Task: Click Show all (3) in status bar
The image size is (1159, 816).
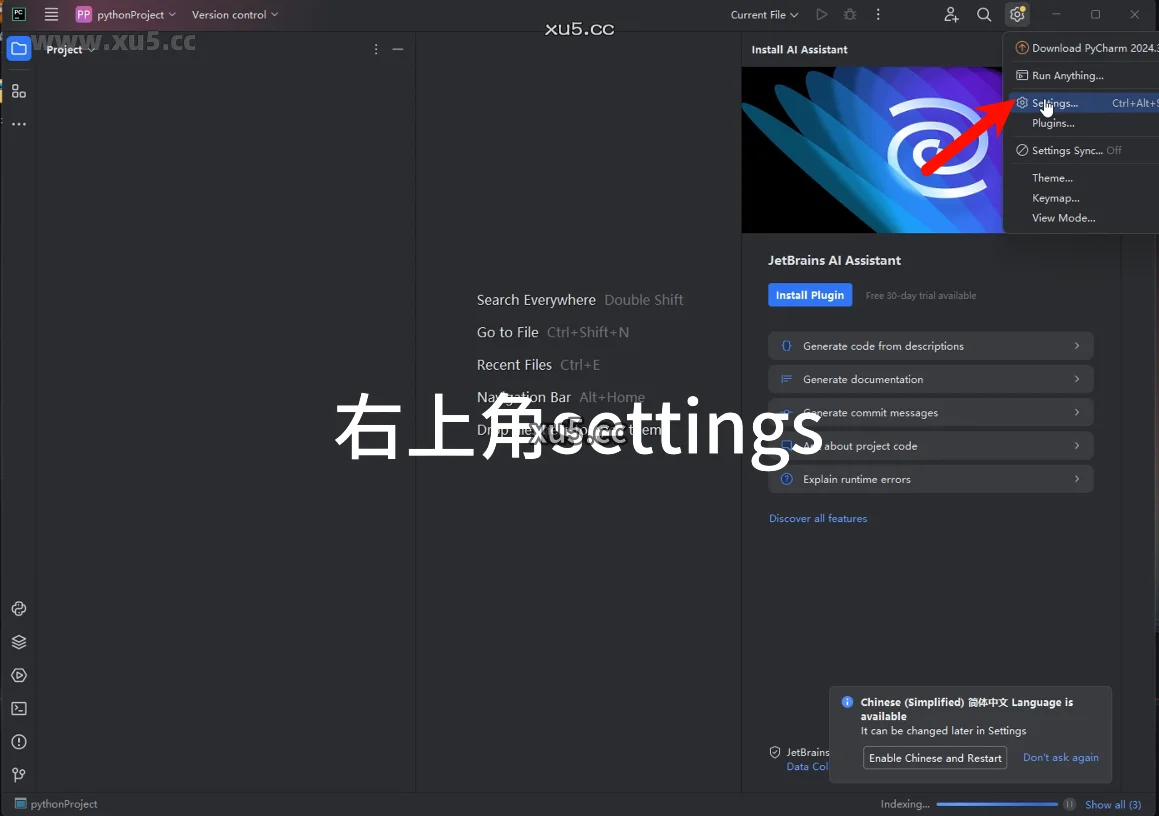Action: (1113, 804)
